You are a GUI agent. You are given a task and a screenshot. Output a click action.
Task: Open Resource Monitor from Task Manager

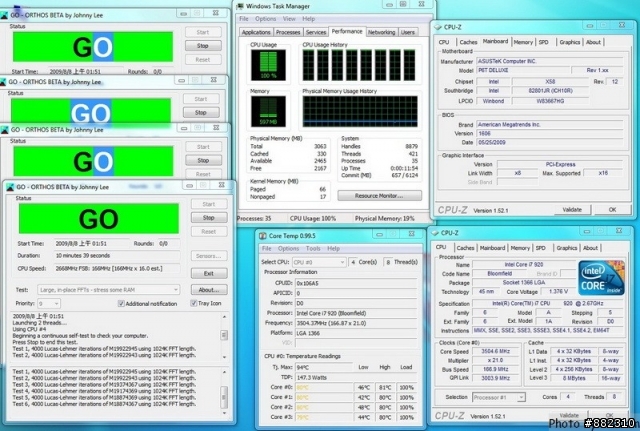[379, 196]
